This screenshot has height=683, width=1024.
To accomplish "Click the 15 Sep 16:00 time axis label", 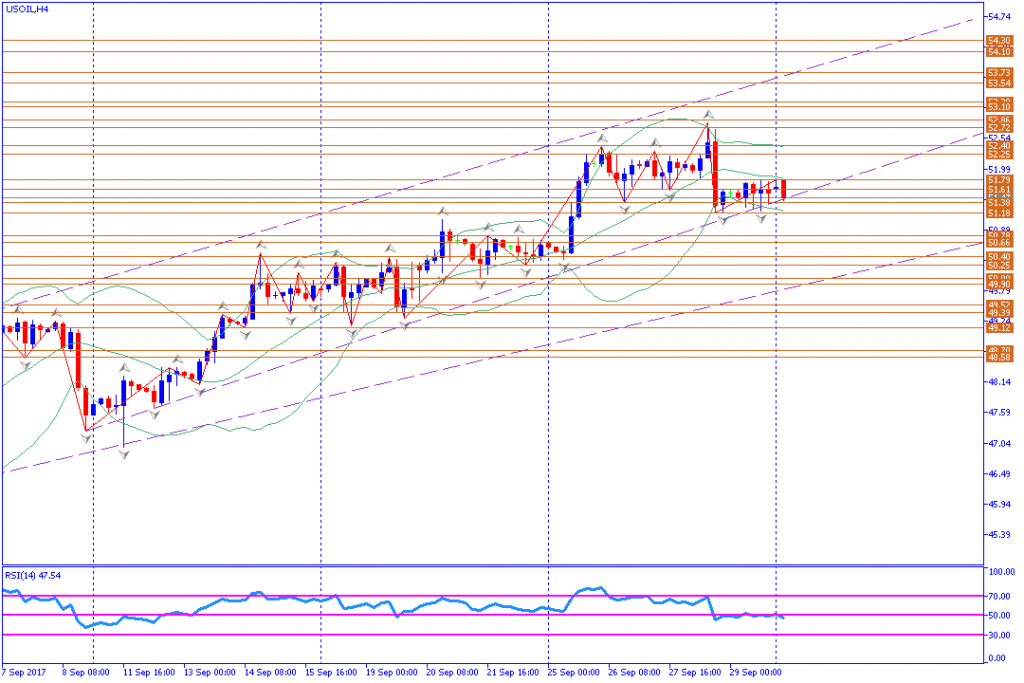I will pos(331,672).
